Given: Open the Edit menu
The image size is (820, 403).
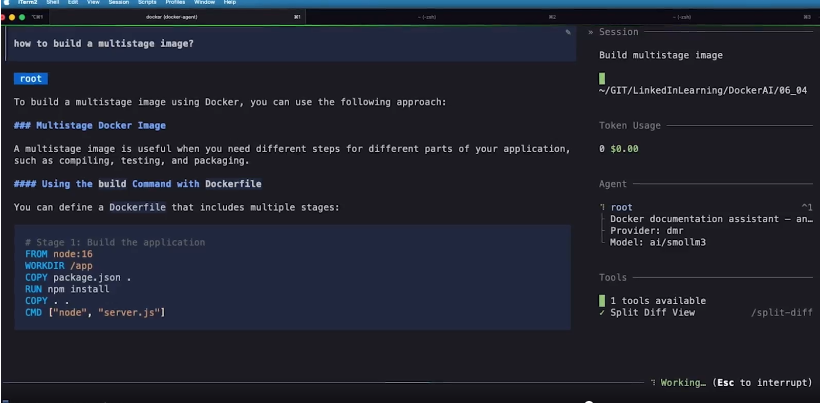Looking at the screenshot, I should [73, 3].
